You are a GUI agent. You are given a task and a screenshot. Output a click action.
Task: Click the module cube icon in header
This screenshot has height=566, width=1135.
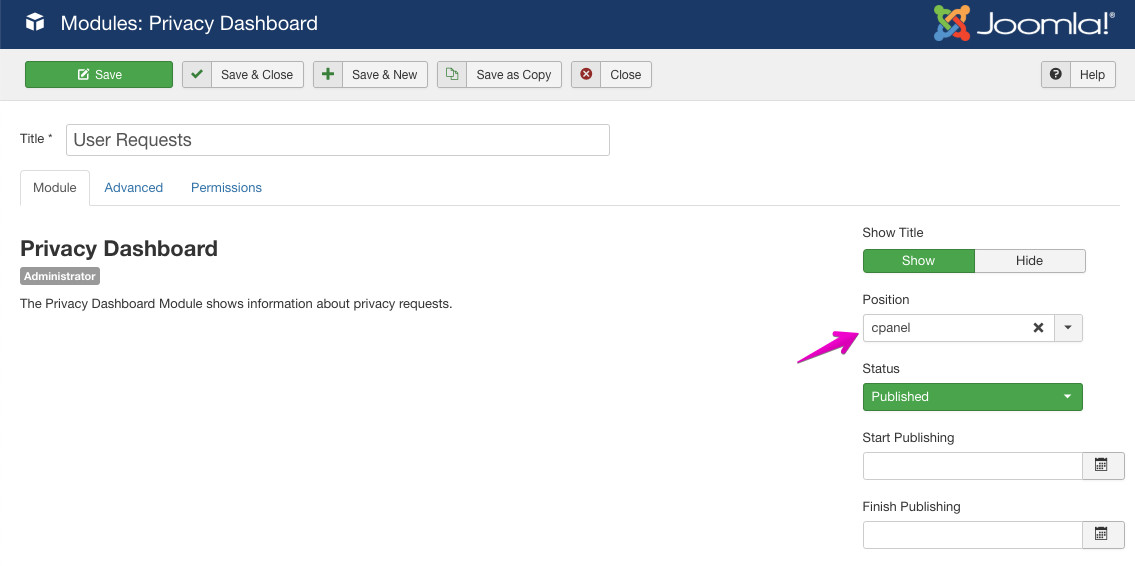(35, 23)
